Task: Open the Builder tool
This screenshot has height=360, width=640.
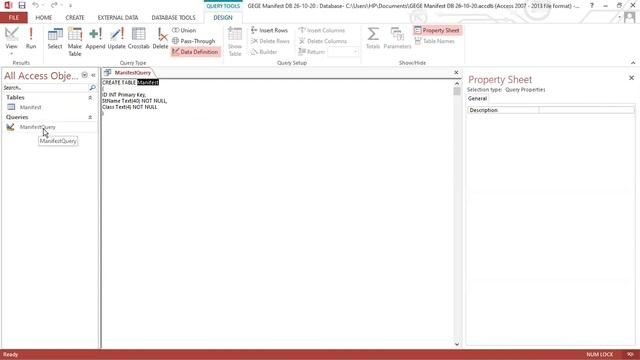Action: 264,52
